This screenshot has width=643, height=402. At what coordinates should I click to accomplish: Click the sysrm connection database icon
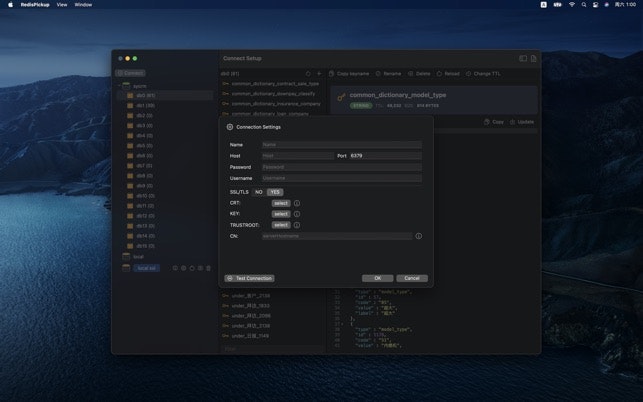pyautogui.click(x=126, y=86)
